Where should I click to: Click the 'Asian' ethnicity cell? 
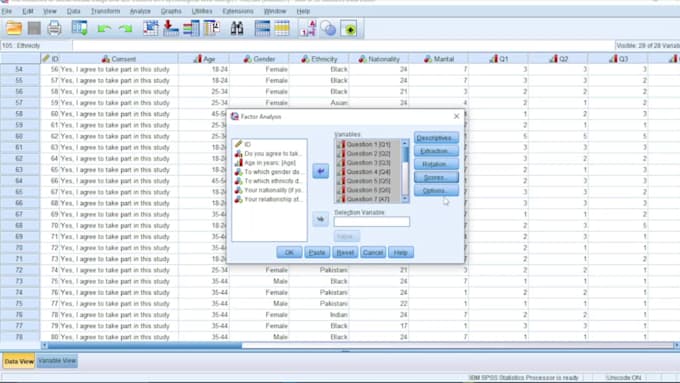319,103
